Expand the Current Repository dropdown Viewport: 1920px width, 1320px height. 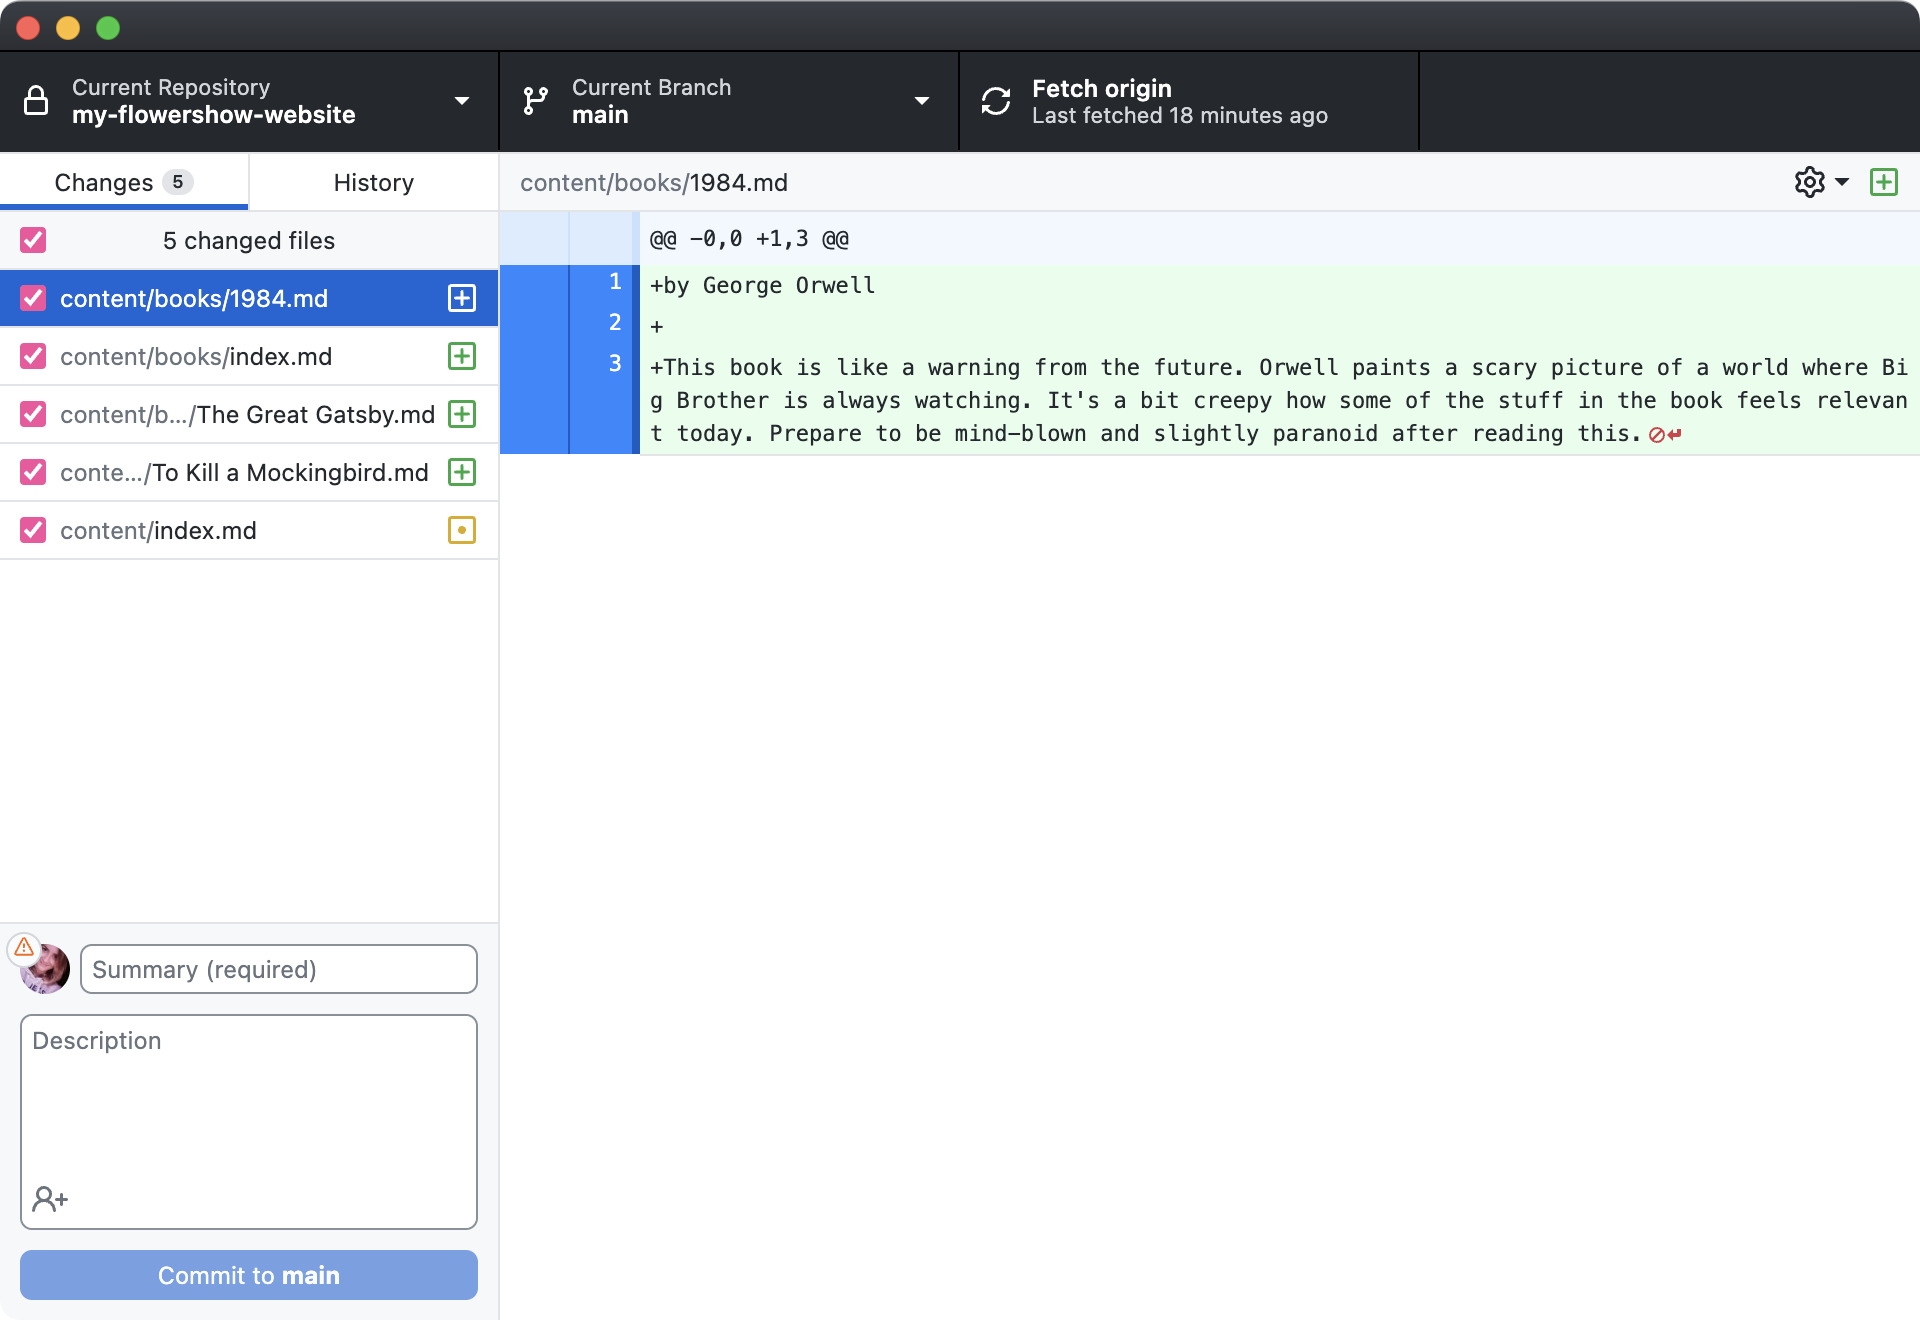(462, 101)
